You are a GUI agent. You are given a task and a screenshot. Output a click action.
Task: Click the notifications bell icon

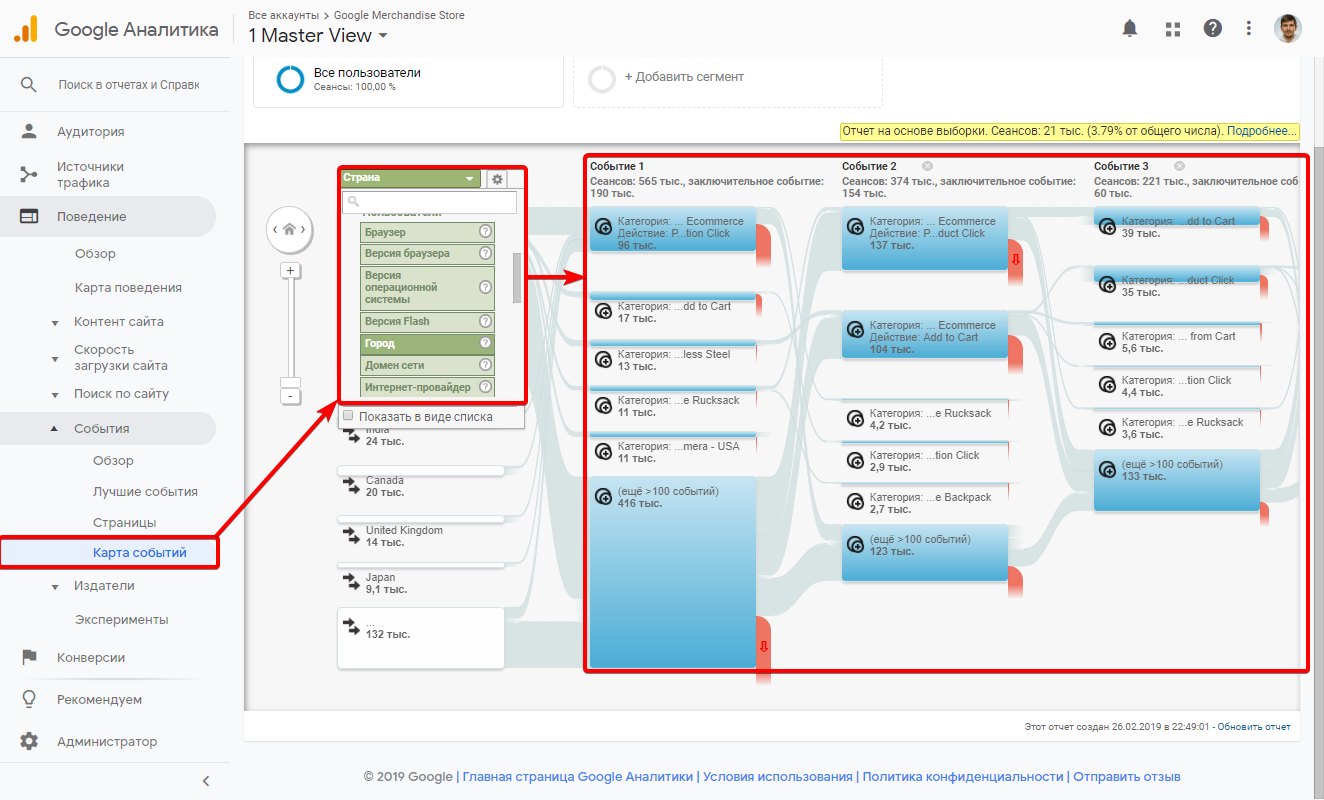[x=1130, y=29]
